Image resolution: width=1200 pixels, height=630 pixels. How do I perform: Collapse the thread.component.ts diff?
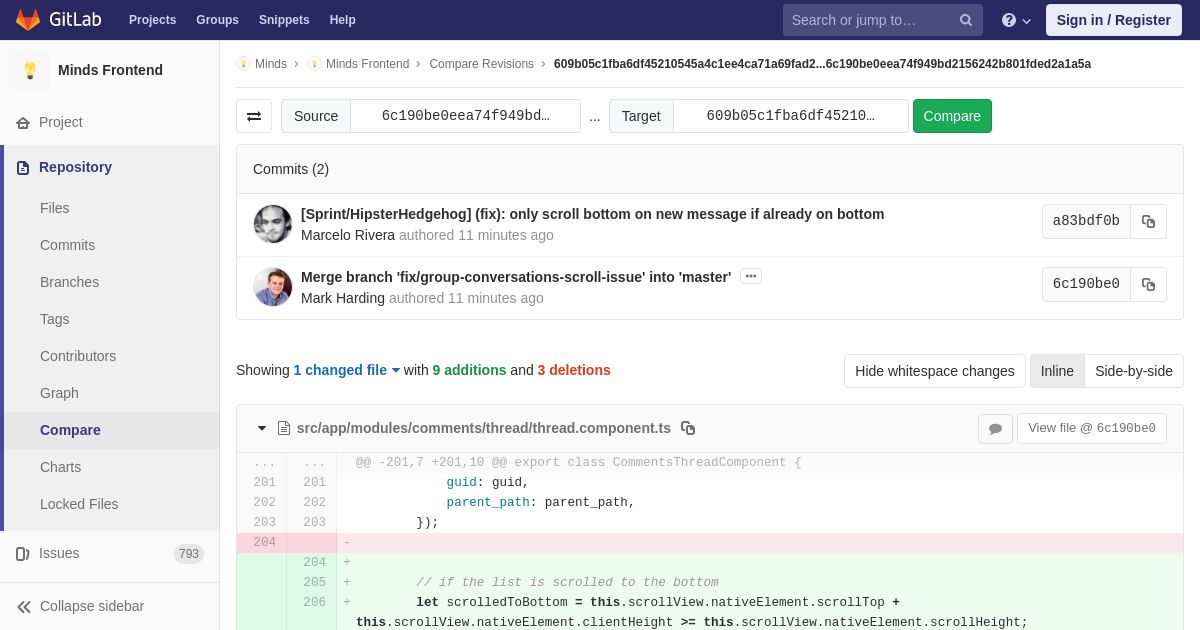coord(262,428)
